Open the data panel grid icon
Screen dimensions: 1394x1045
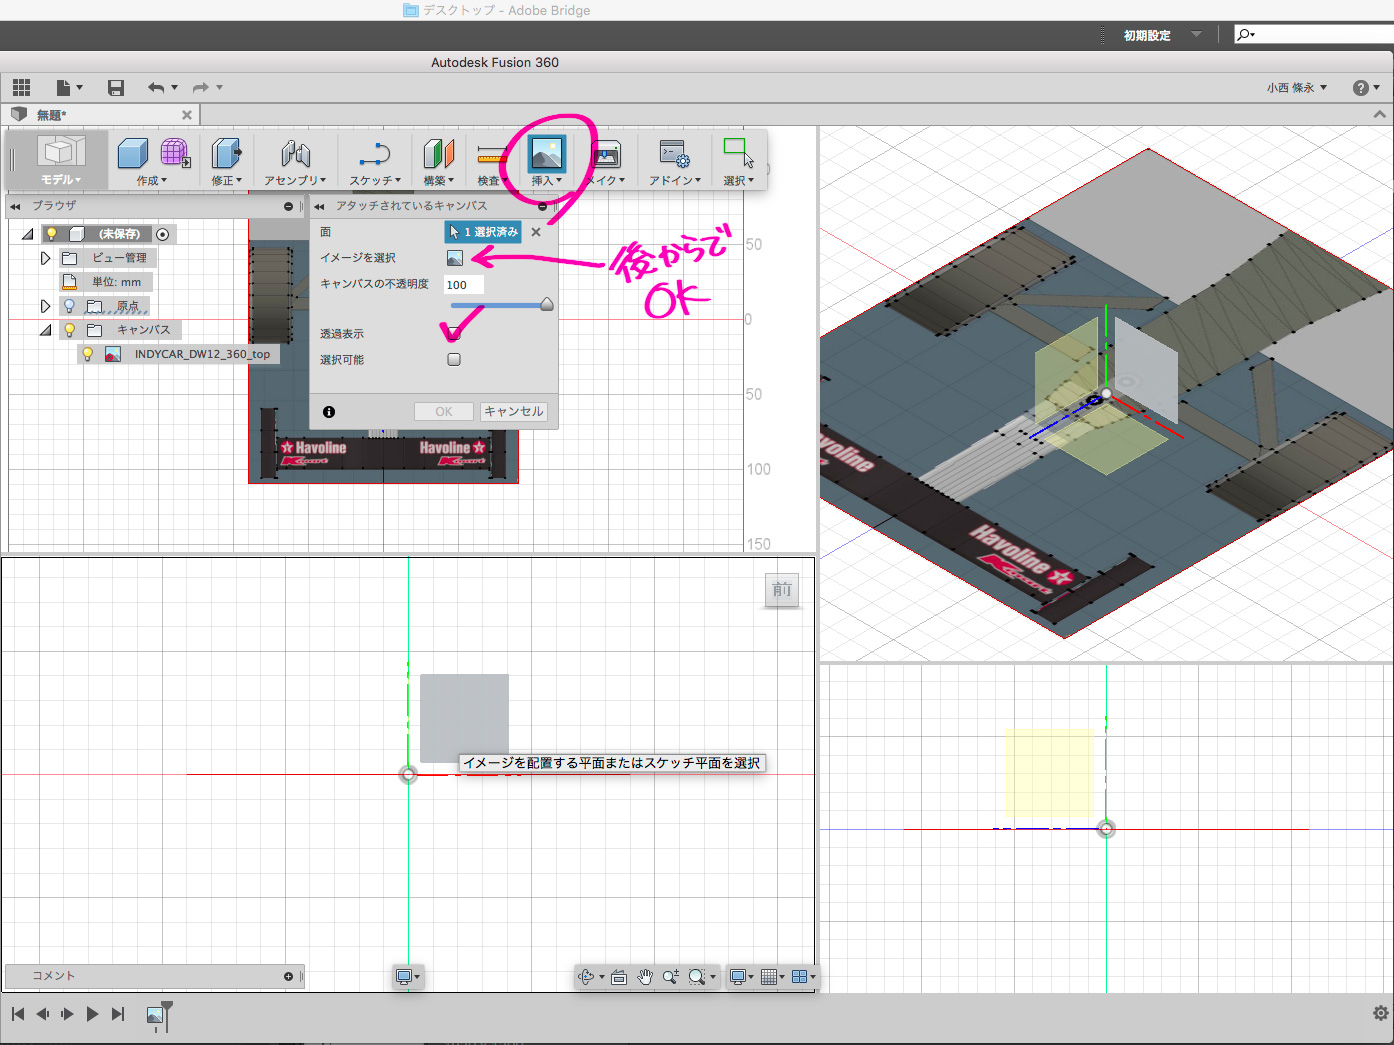click(21, 88)
